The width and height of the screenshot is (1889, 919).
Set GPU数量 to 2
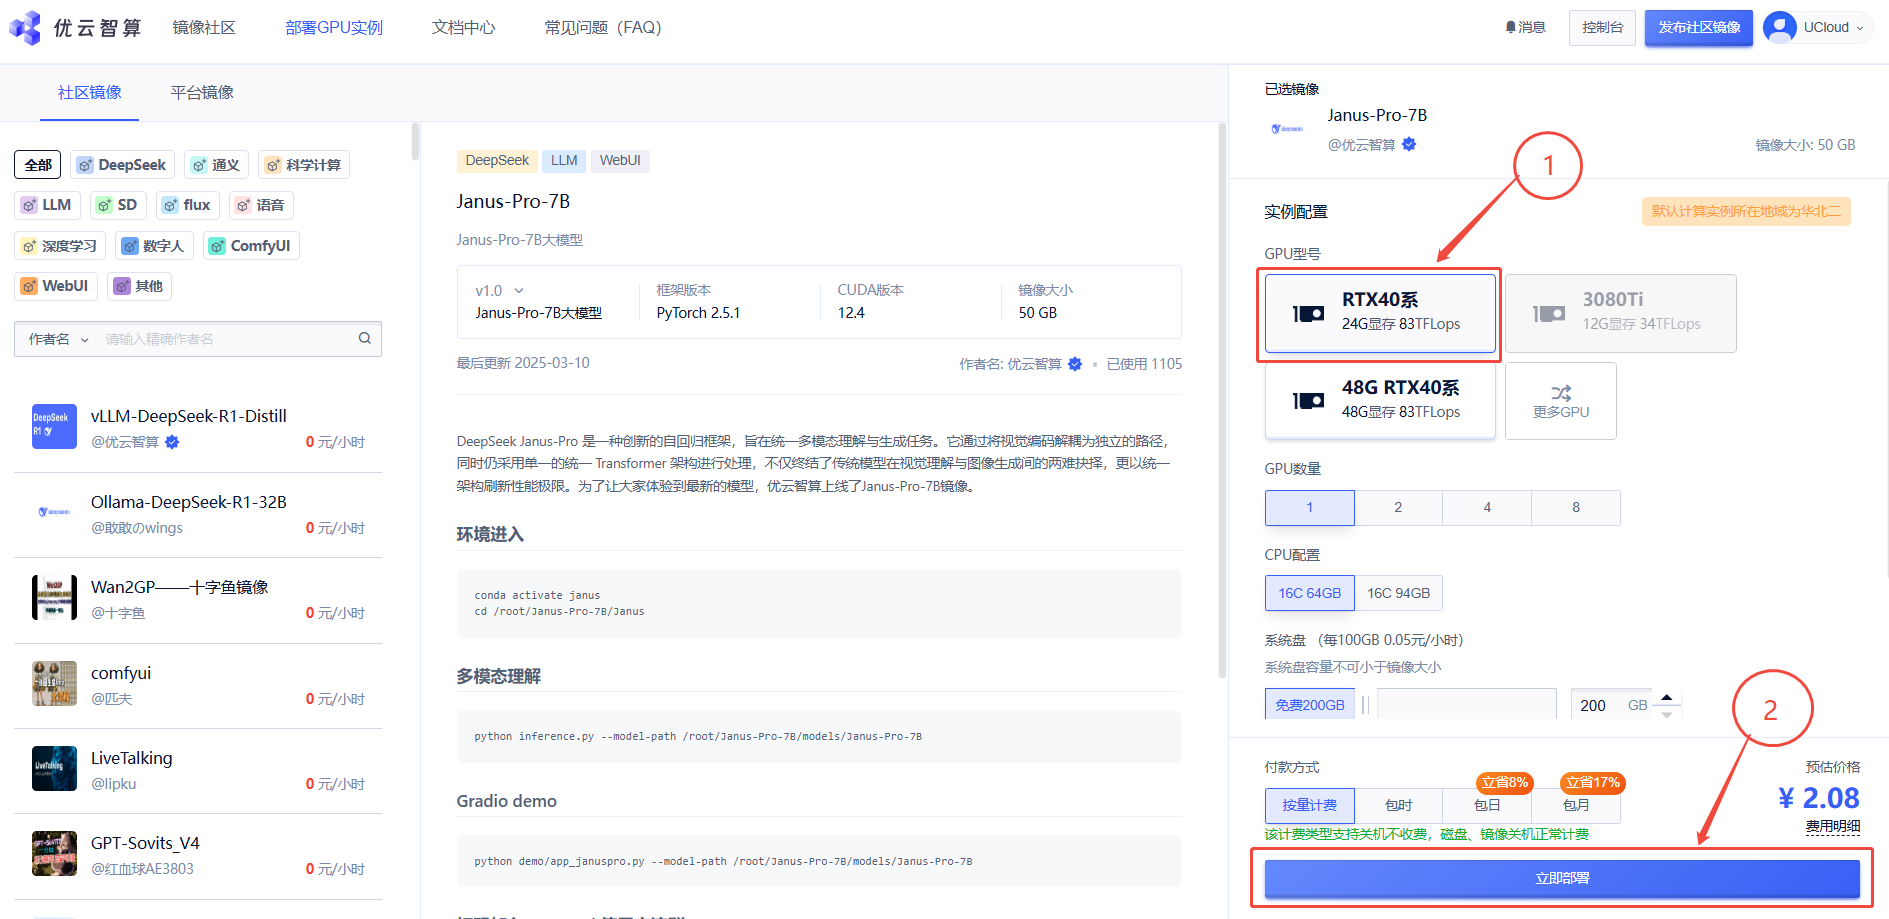1398,508
